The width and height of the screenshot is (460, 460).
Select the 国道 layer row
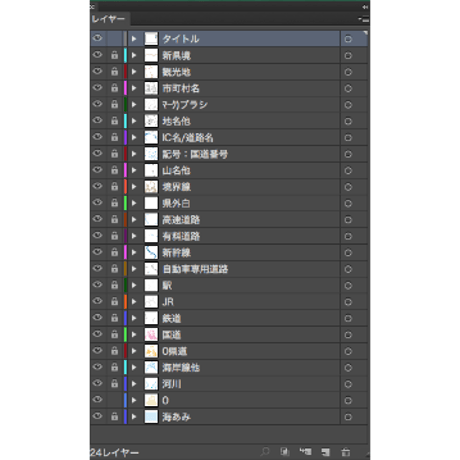click(x=229, y=335)
